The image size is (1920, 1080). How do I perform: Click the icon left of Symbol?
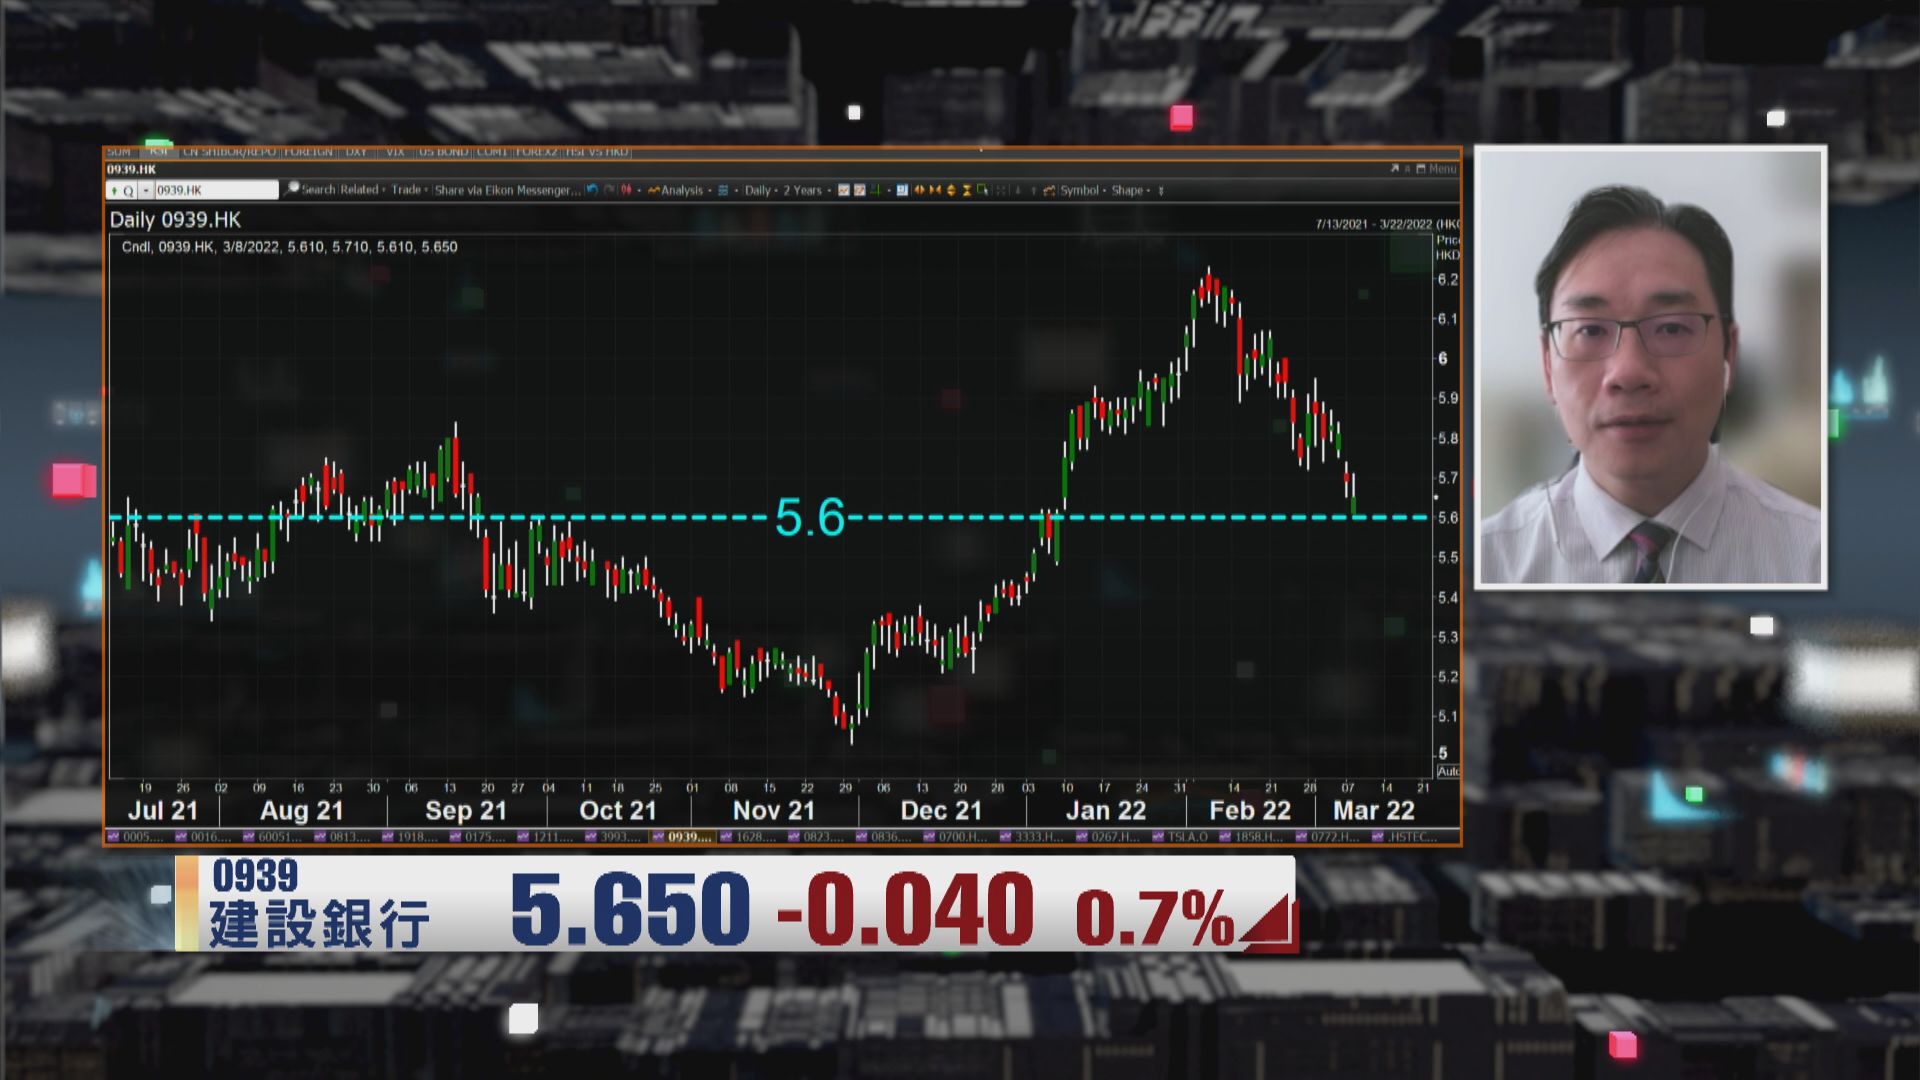pyautogui.click(x=1049, y=190)
